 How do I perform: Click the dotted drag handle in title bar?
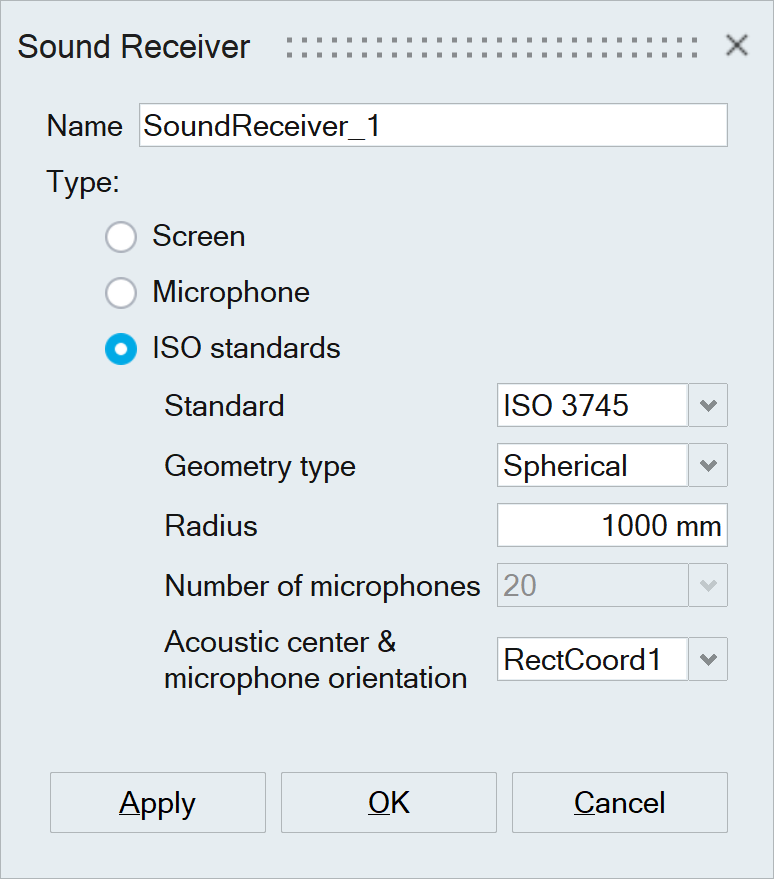[491, 47]
